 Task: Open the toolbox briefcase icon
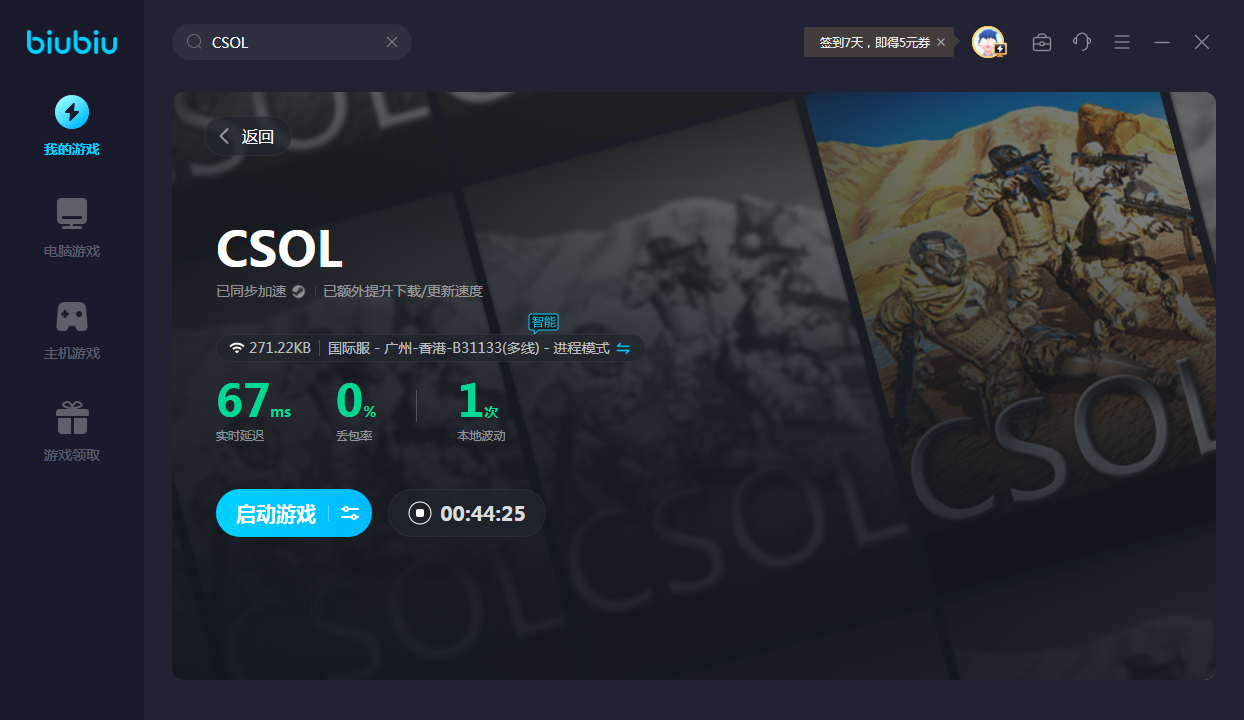coord(1042,42)
